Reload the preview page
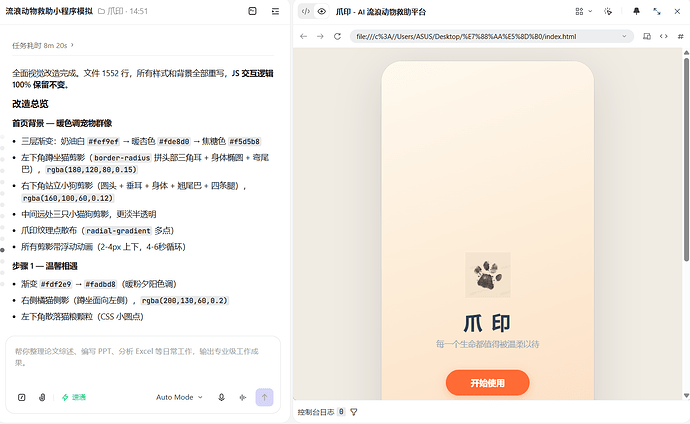 (x=338, y=37)
